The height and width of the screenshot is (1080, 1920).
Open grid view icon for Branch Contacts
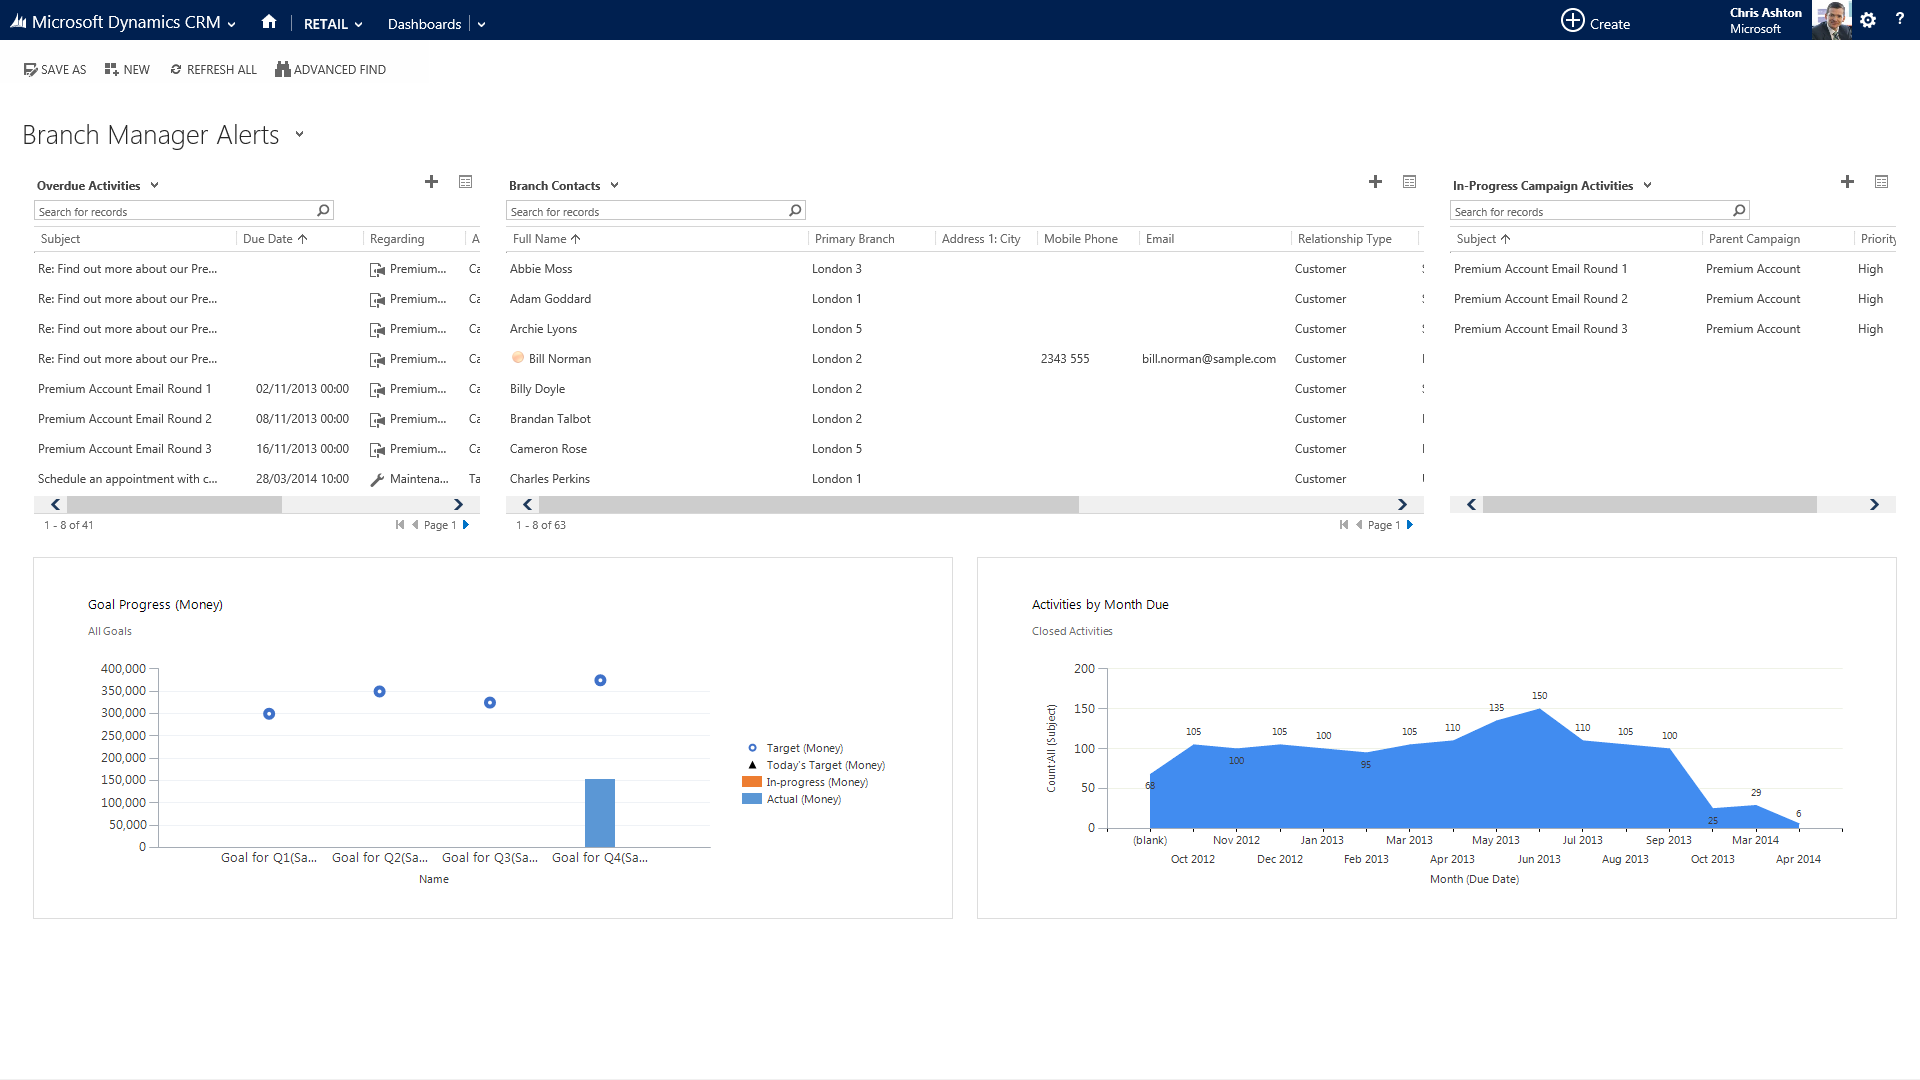pos(1409,182)
